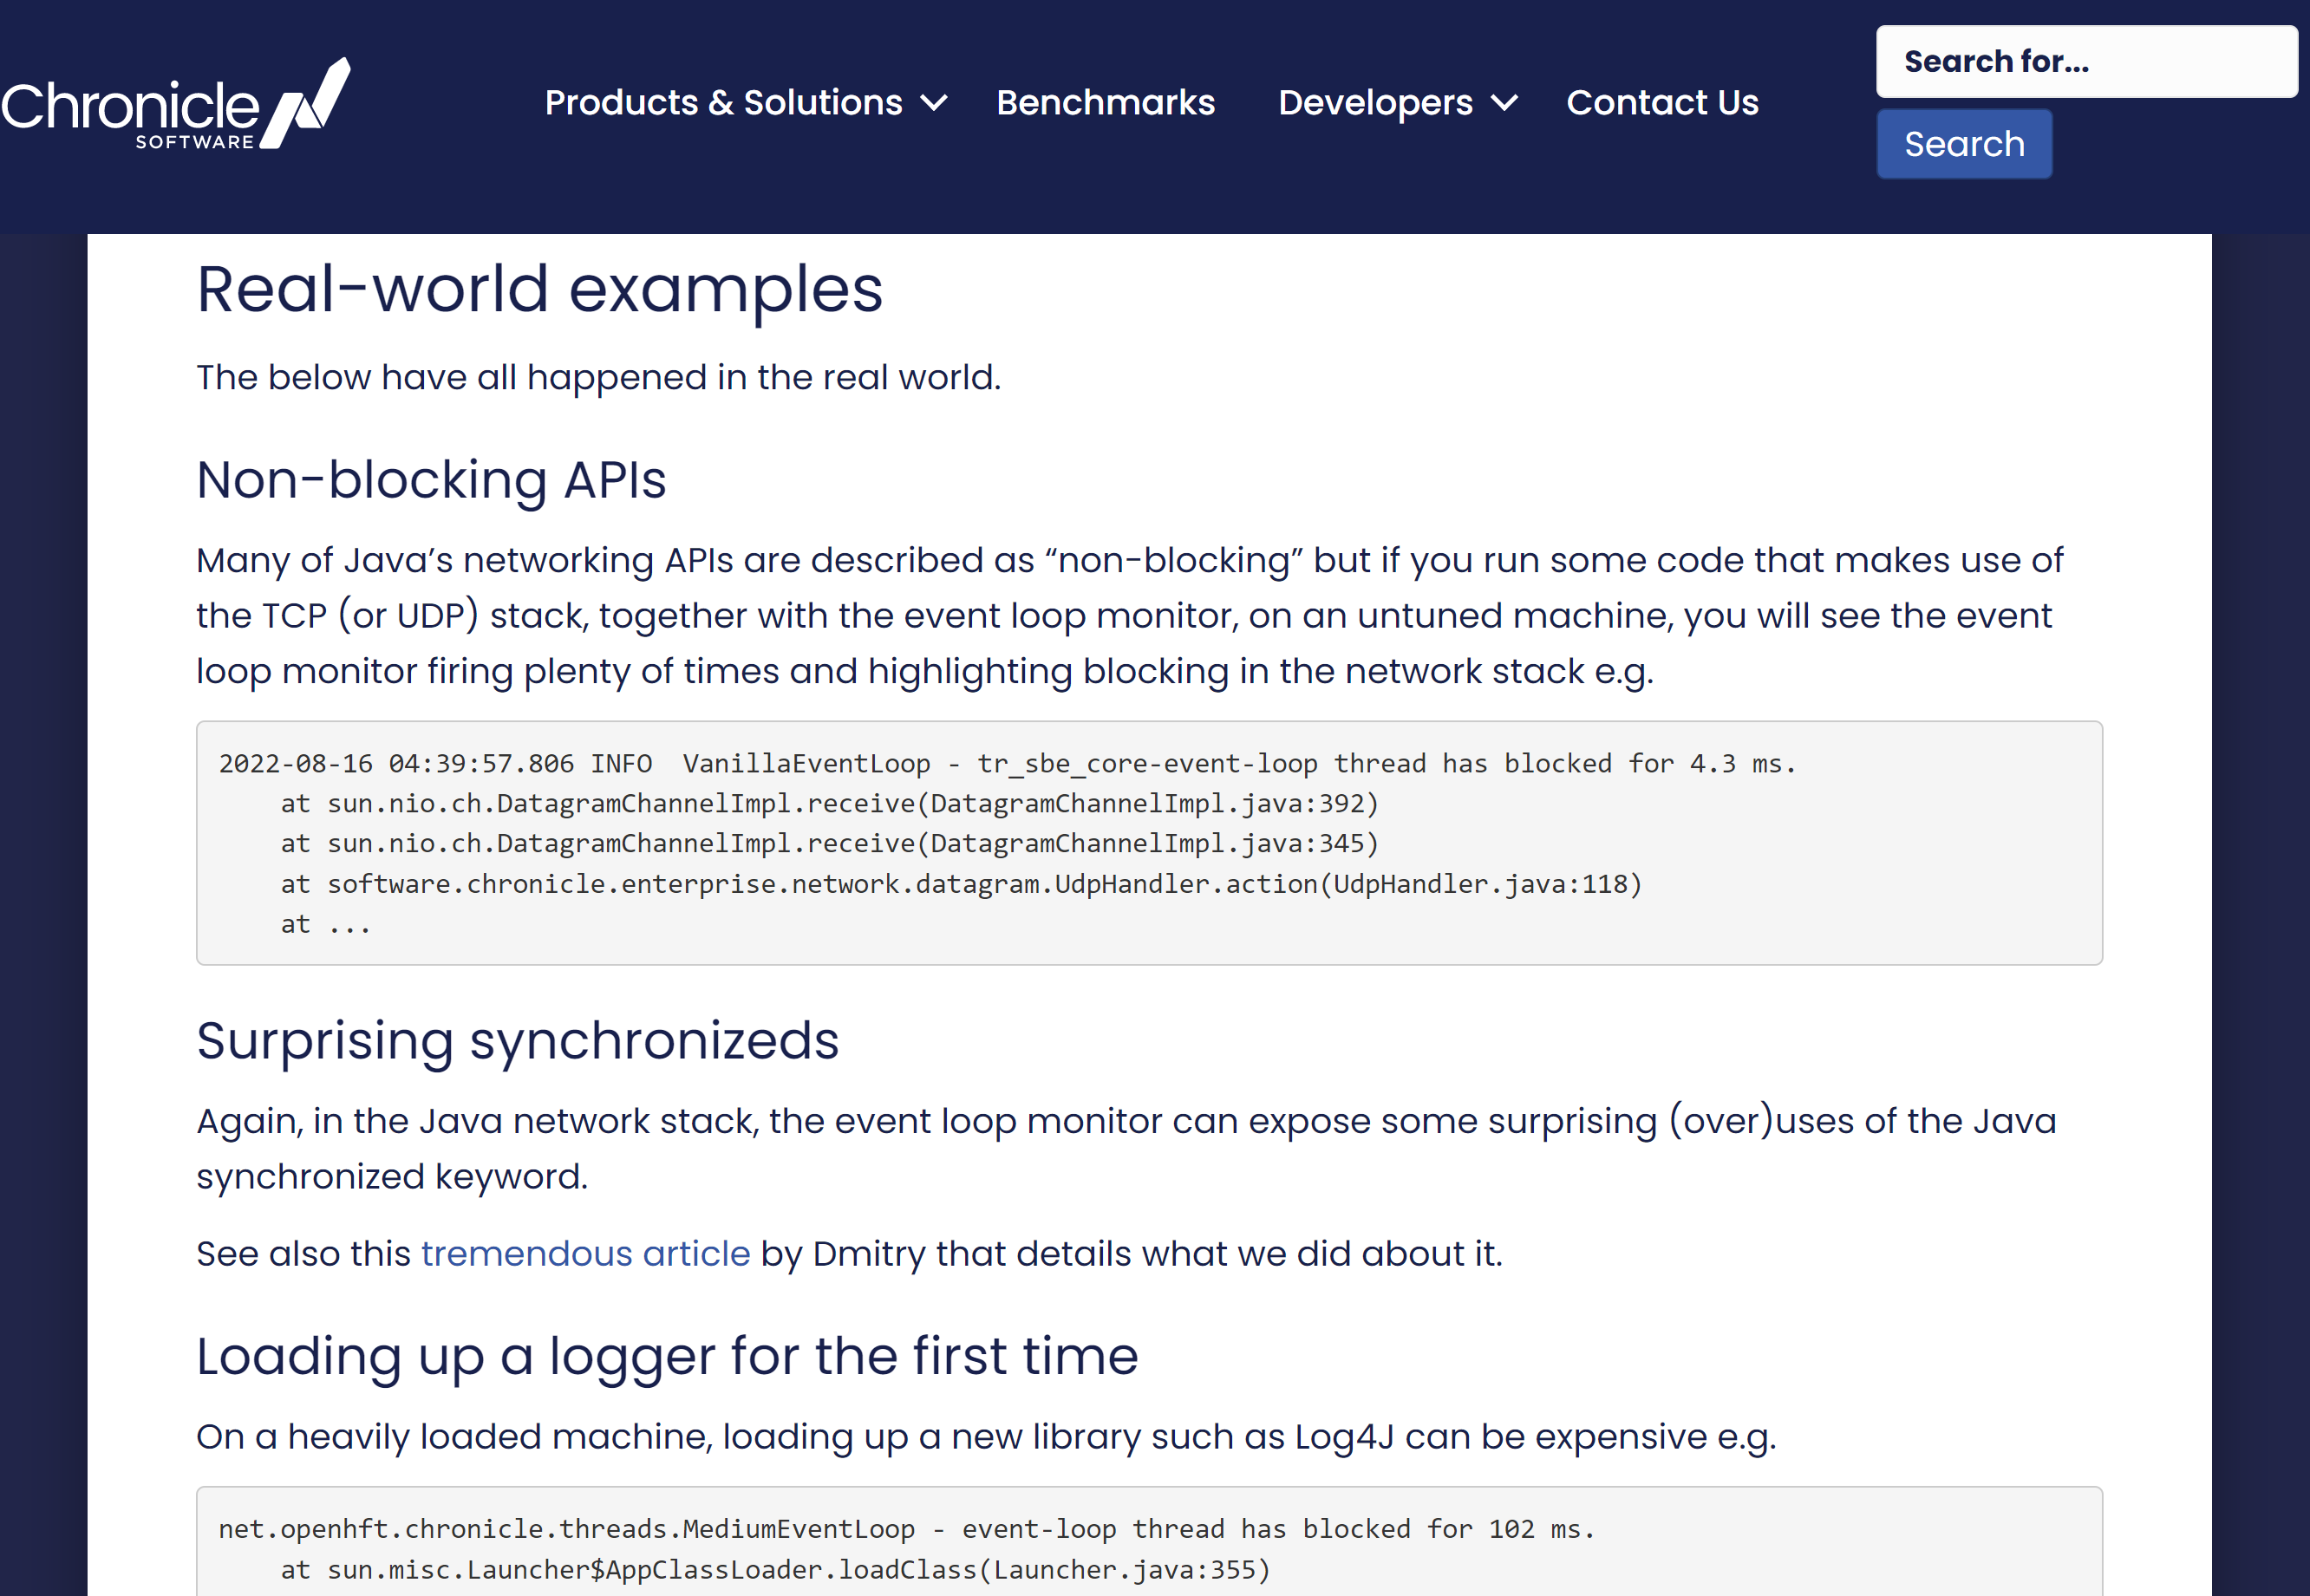Open the Products & Solutions menu
Viewport: 2310px width, 1596px height.
[x=723, y=103]
